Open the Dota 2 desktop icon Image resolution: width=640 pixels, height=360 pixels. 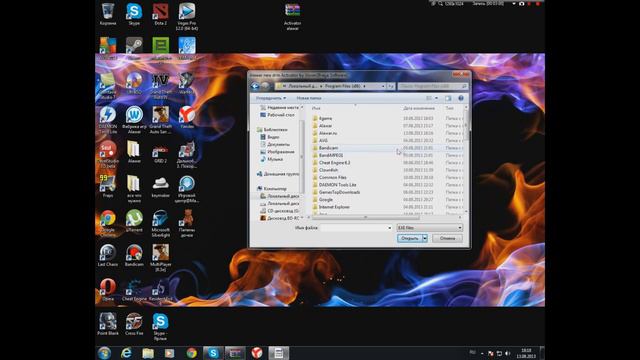tap(160, 14)
